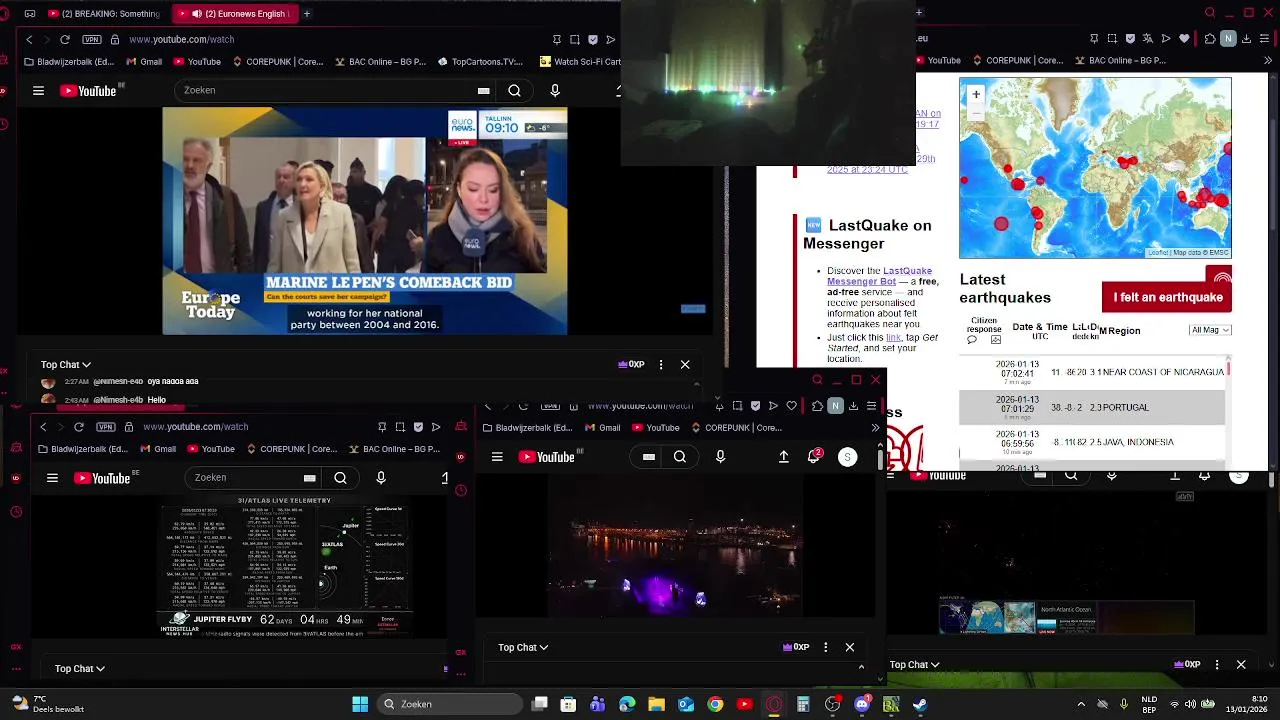Screen dimensions: 1280x720
Task: Select the PORTUGAL earthquake row
Action: click(1092, 407)
